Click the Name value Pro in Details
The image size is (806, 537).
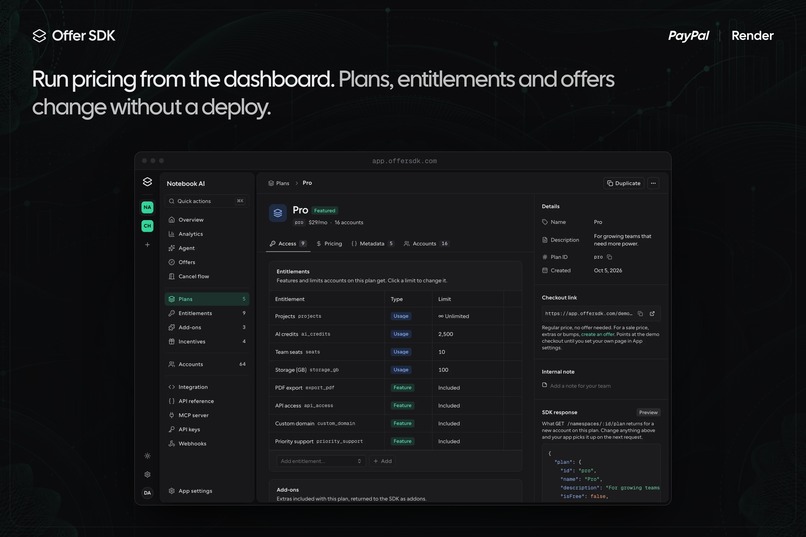tap(598, 222)
